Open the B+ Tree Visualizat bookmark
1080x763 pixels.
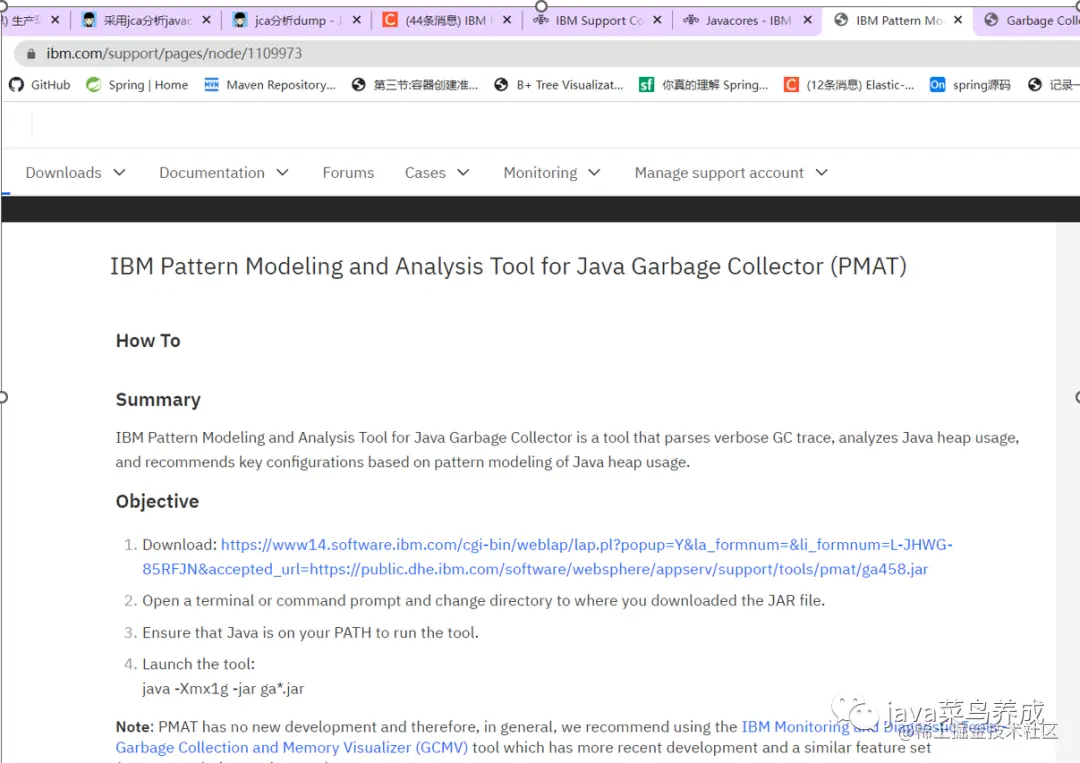(x=559, y=85)
